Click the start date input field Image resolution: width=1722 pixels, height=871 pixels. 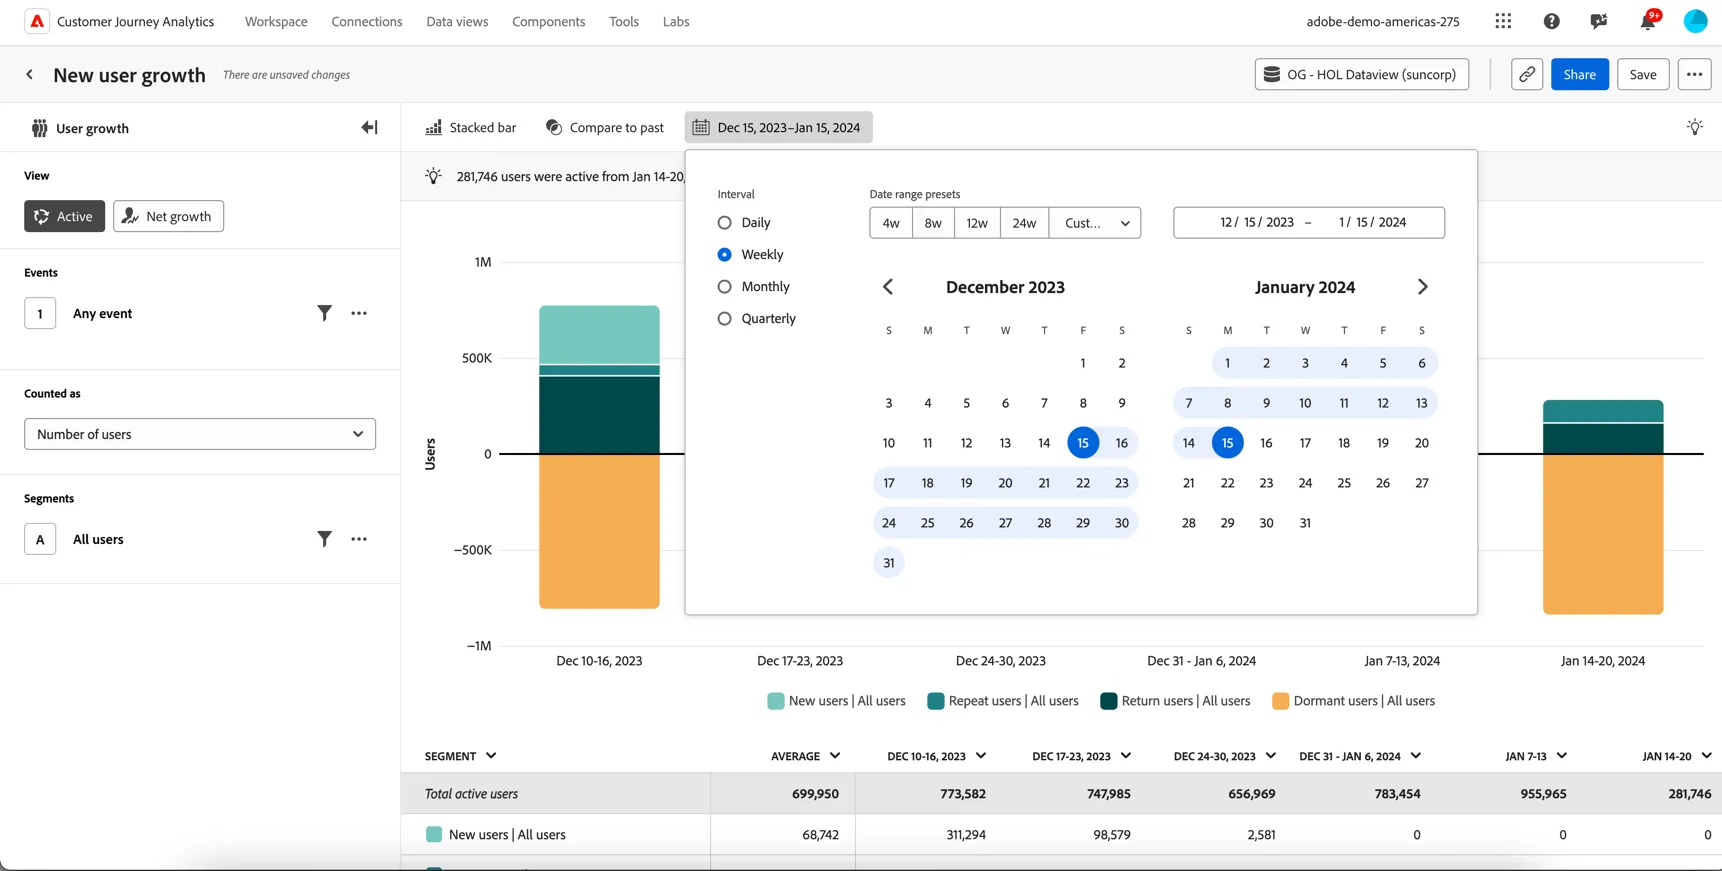[1256, 222]
